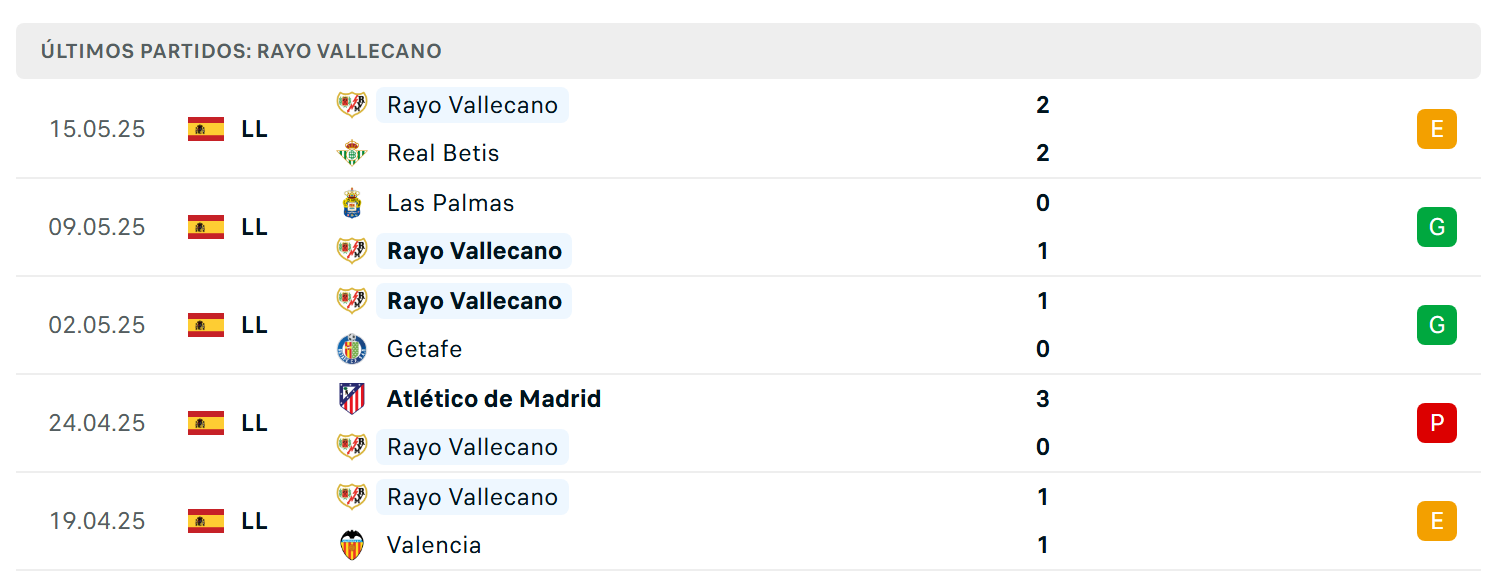The image size is (1496, 587).
Task: Click the Spain flag on 24.04.25 row
Action: (x=206, y=423)
